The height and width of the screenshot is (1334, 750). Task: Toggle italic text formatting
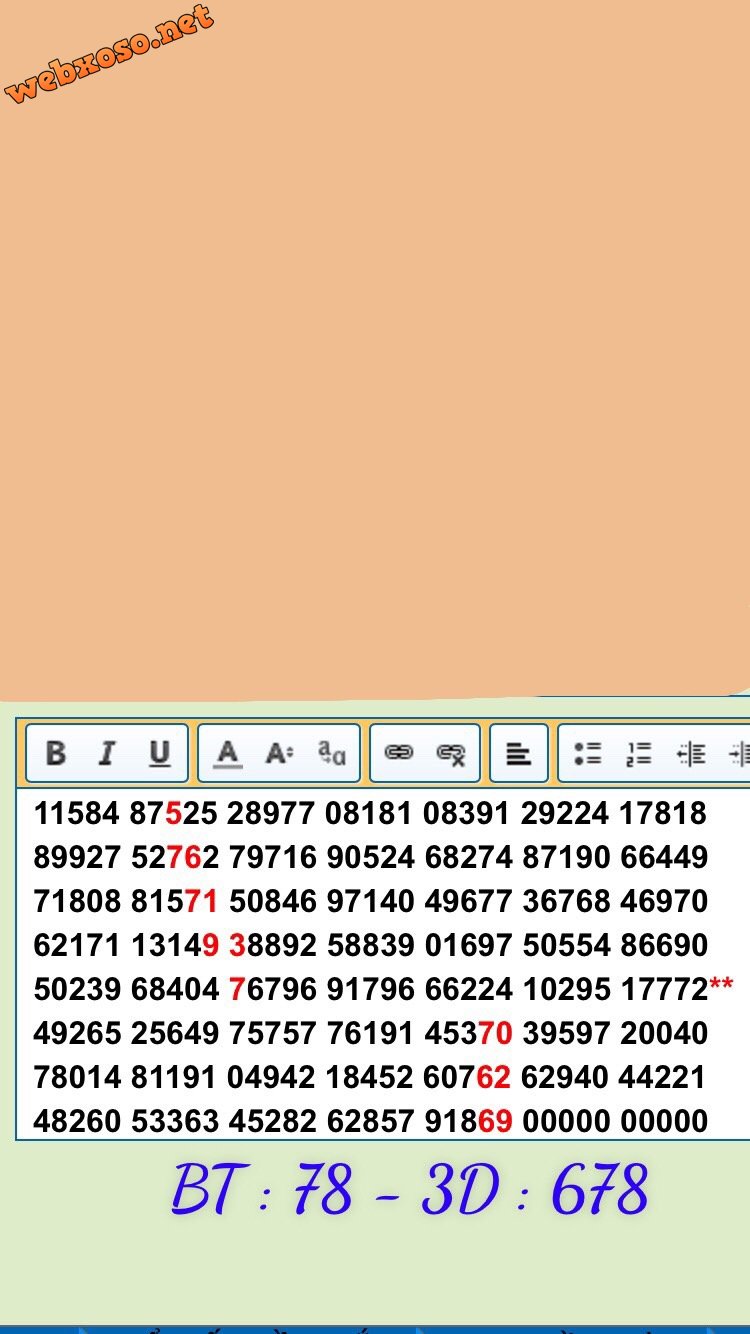[x=107, y=753]
